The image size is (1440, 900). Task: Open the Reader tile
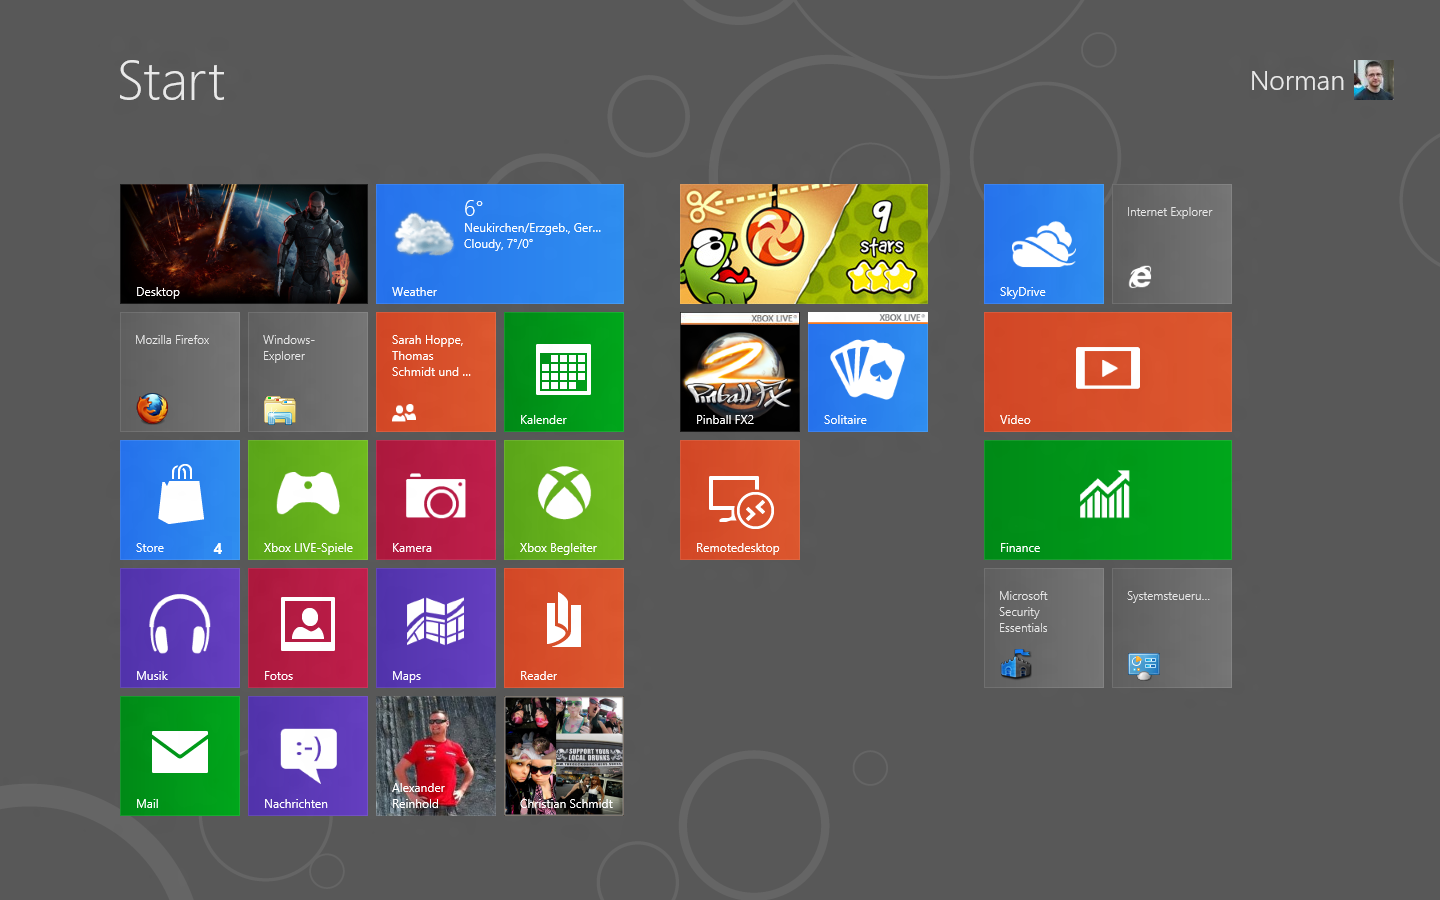point(564,628)
